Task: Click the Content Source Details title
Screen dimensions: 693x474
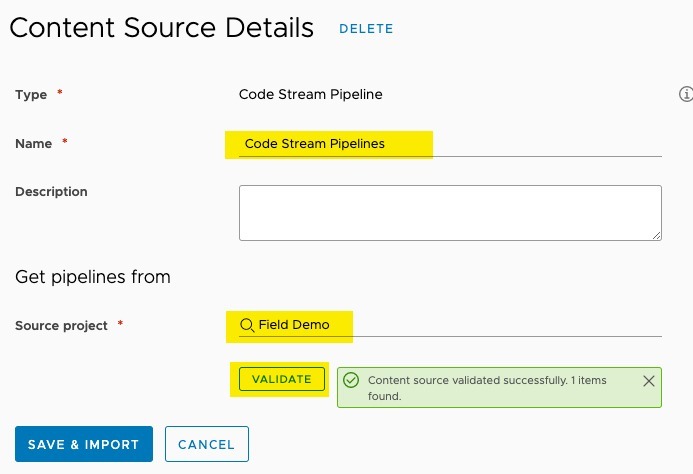Action: [x=162, y=28]
